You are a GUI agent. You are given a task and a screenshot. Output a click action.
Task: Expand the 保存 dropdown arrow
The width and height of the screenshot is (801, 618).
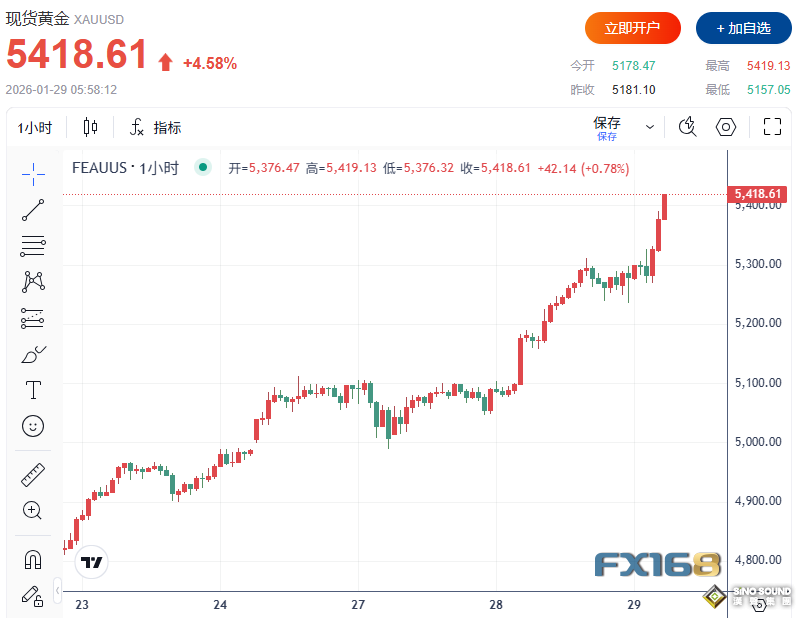pyautogui.click(x=650, y=128)
